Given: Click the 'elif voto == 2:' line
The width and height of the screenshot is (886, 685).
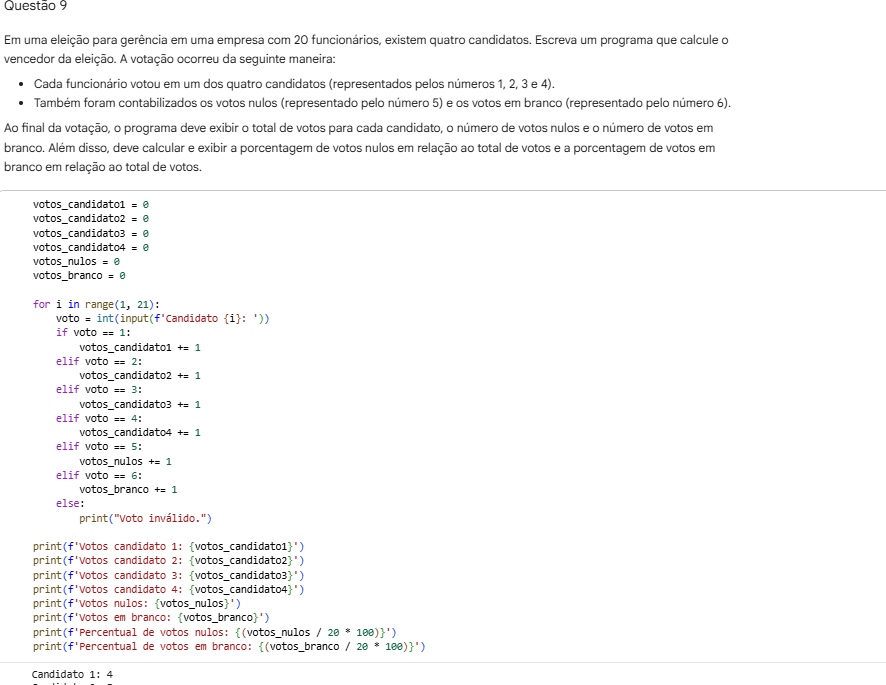Looking at the screenshot, I should 99,362.
